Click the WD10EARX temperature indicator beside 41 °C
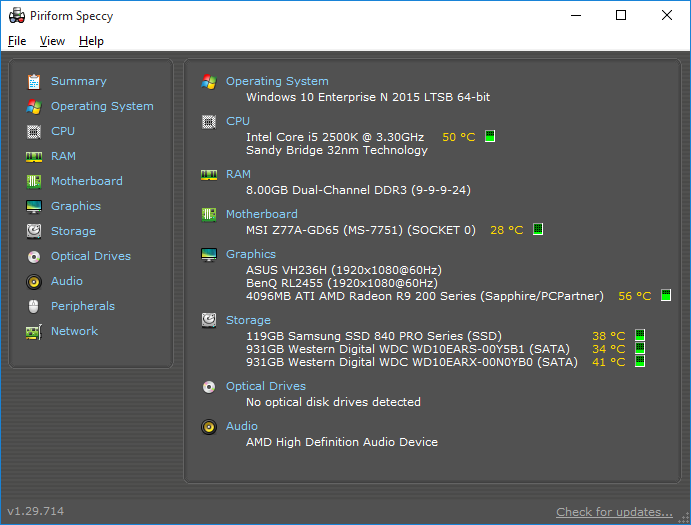691x525 pixels. (640, 361)
